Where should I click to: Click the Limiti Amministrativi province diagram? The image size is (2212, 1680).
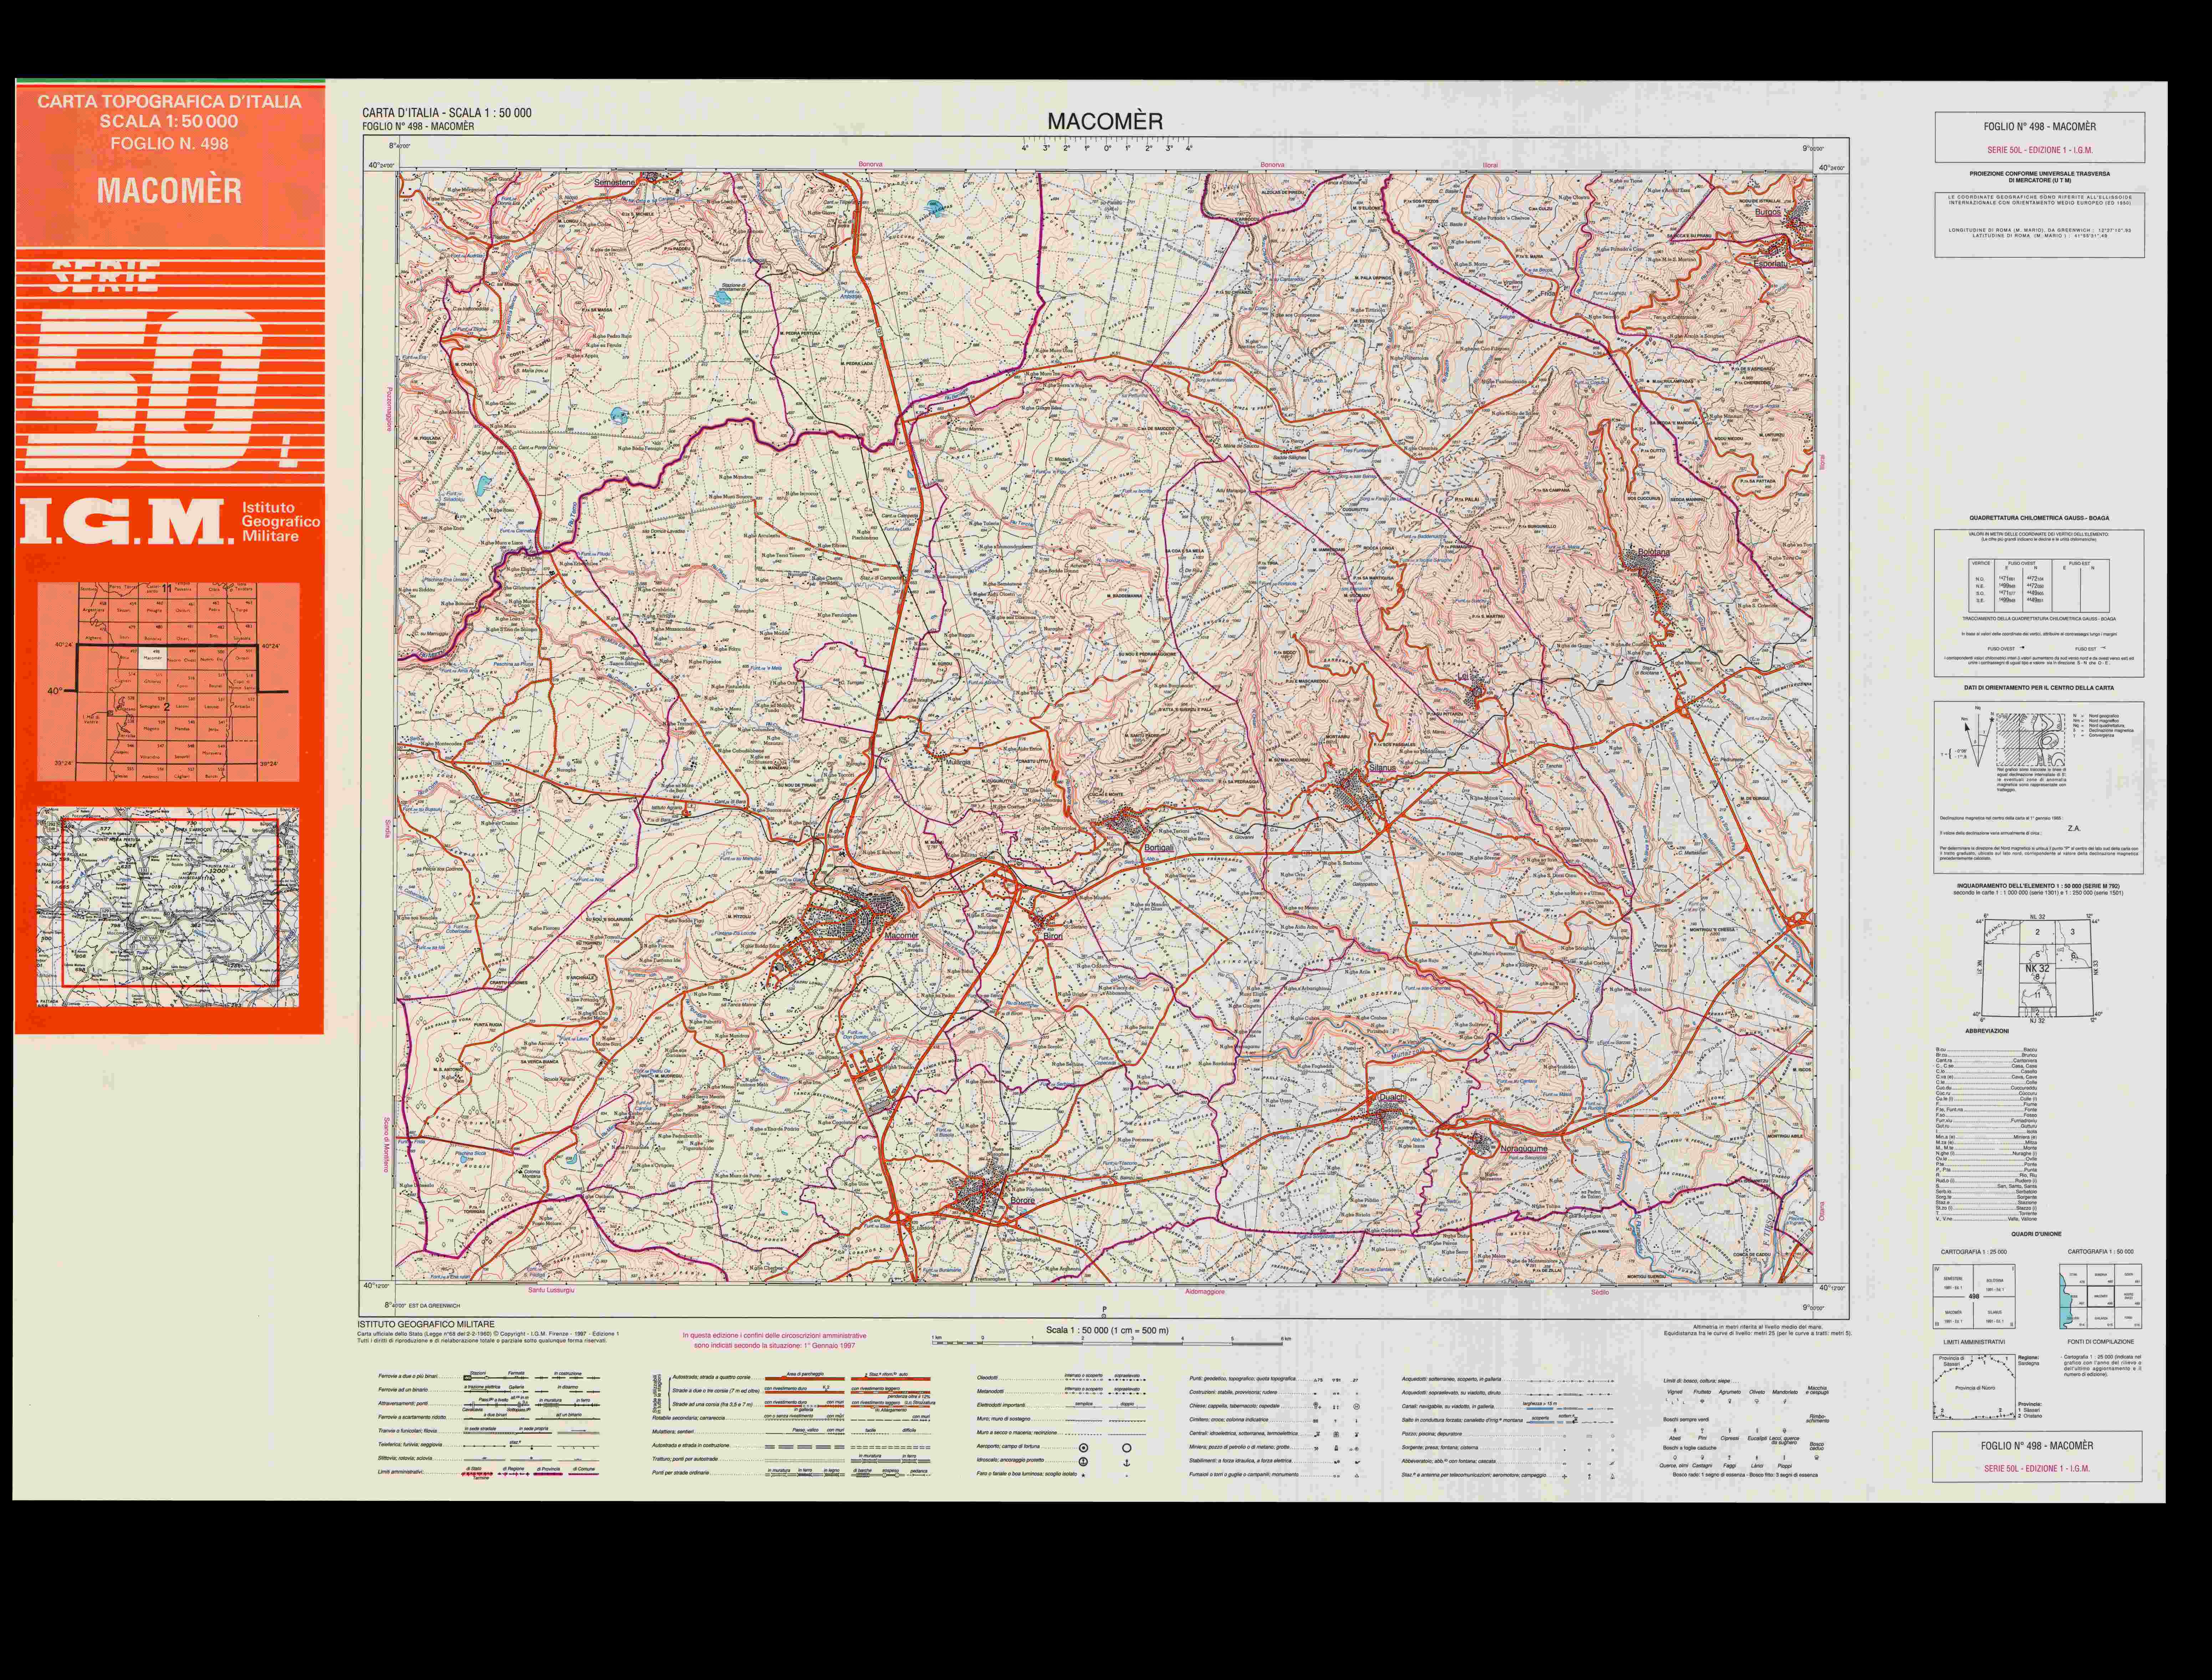1974,1388
